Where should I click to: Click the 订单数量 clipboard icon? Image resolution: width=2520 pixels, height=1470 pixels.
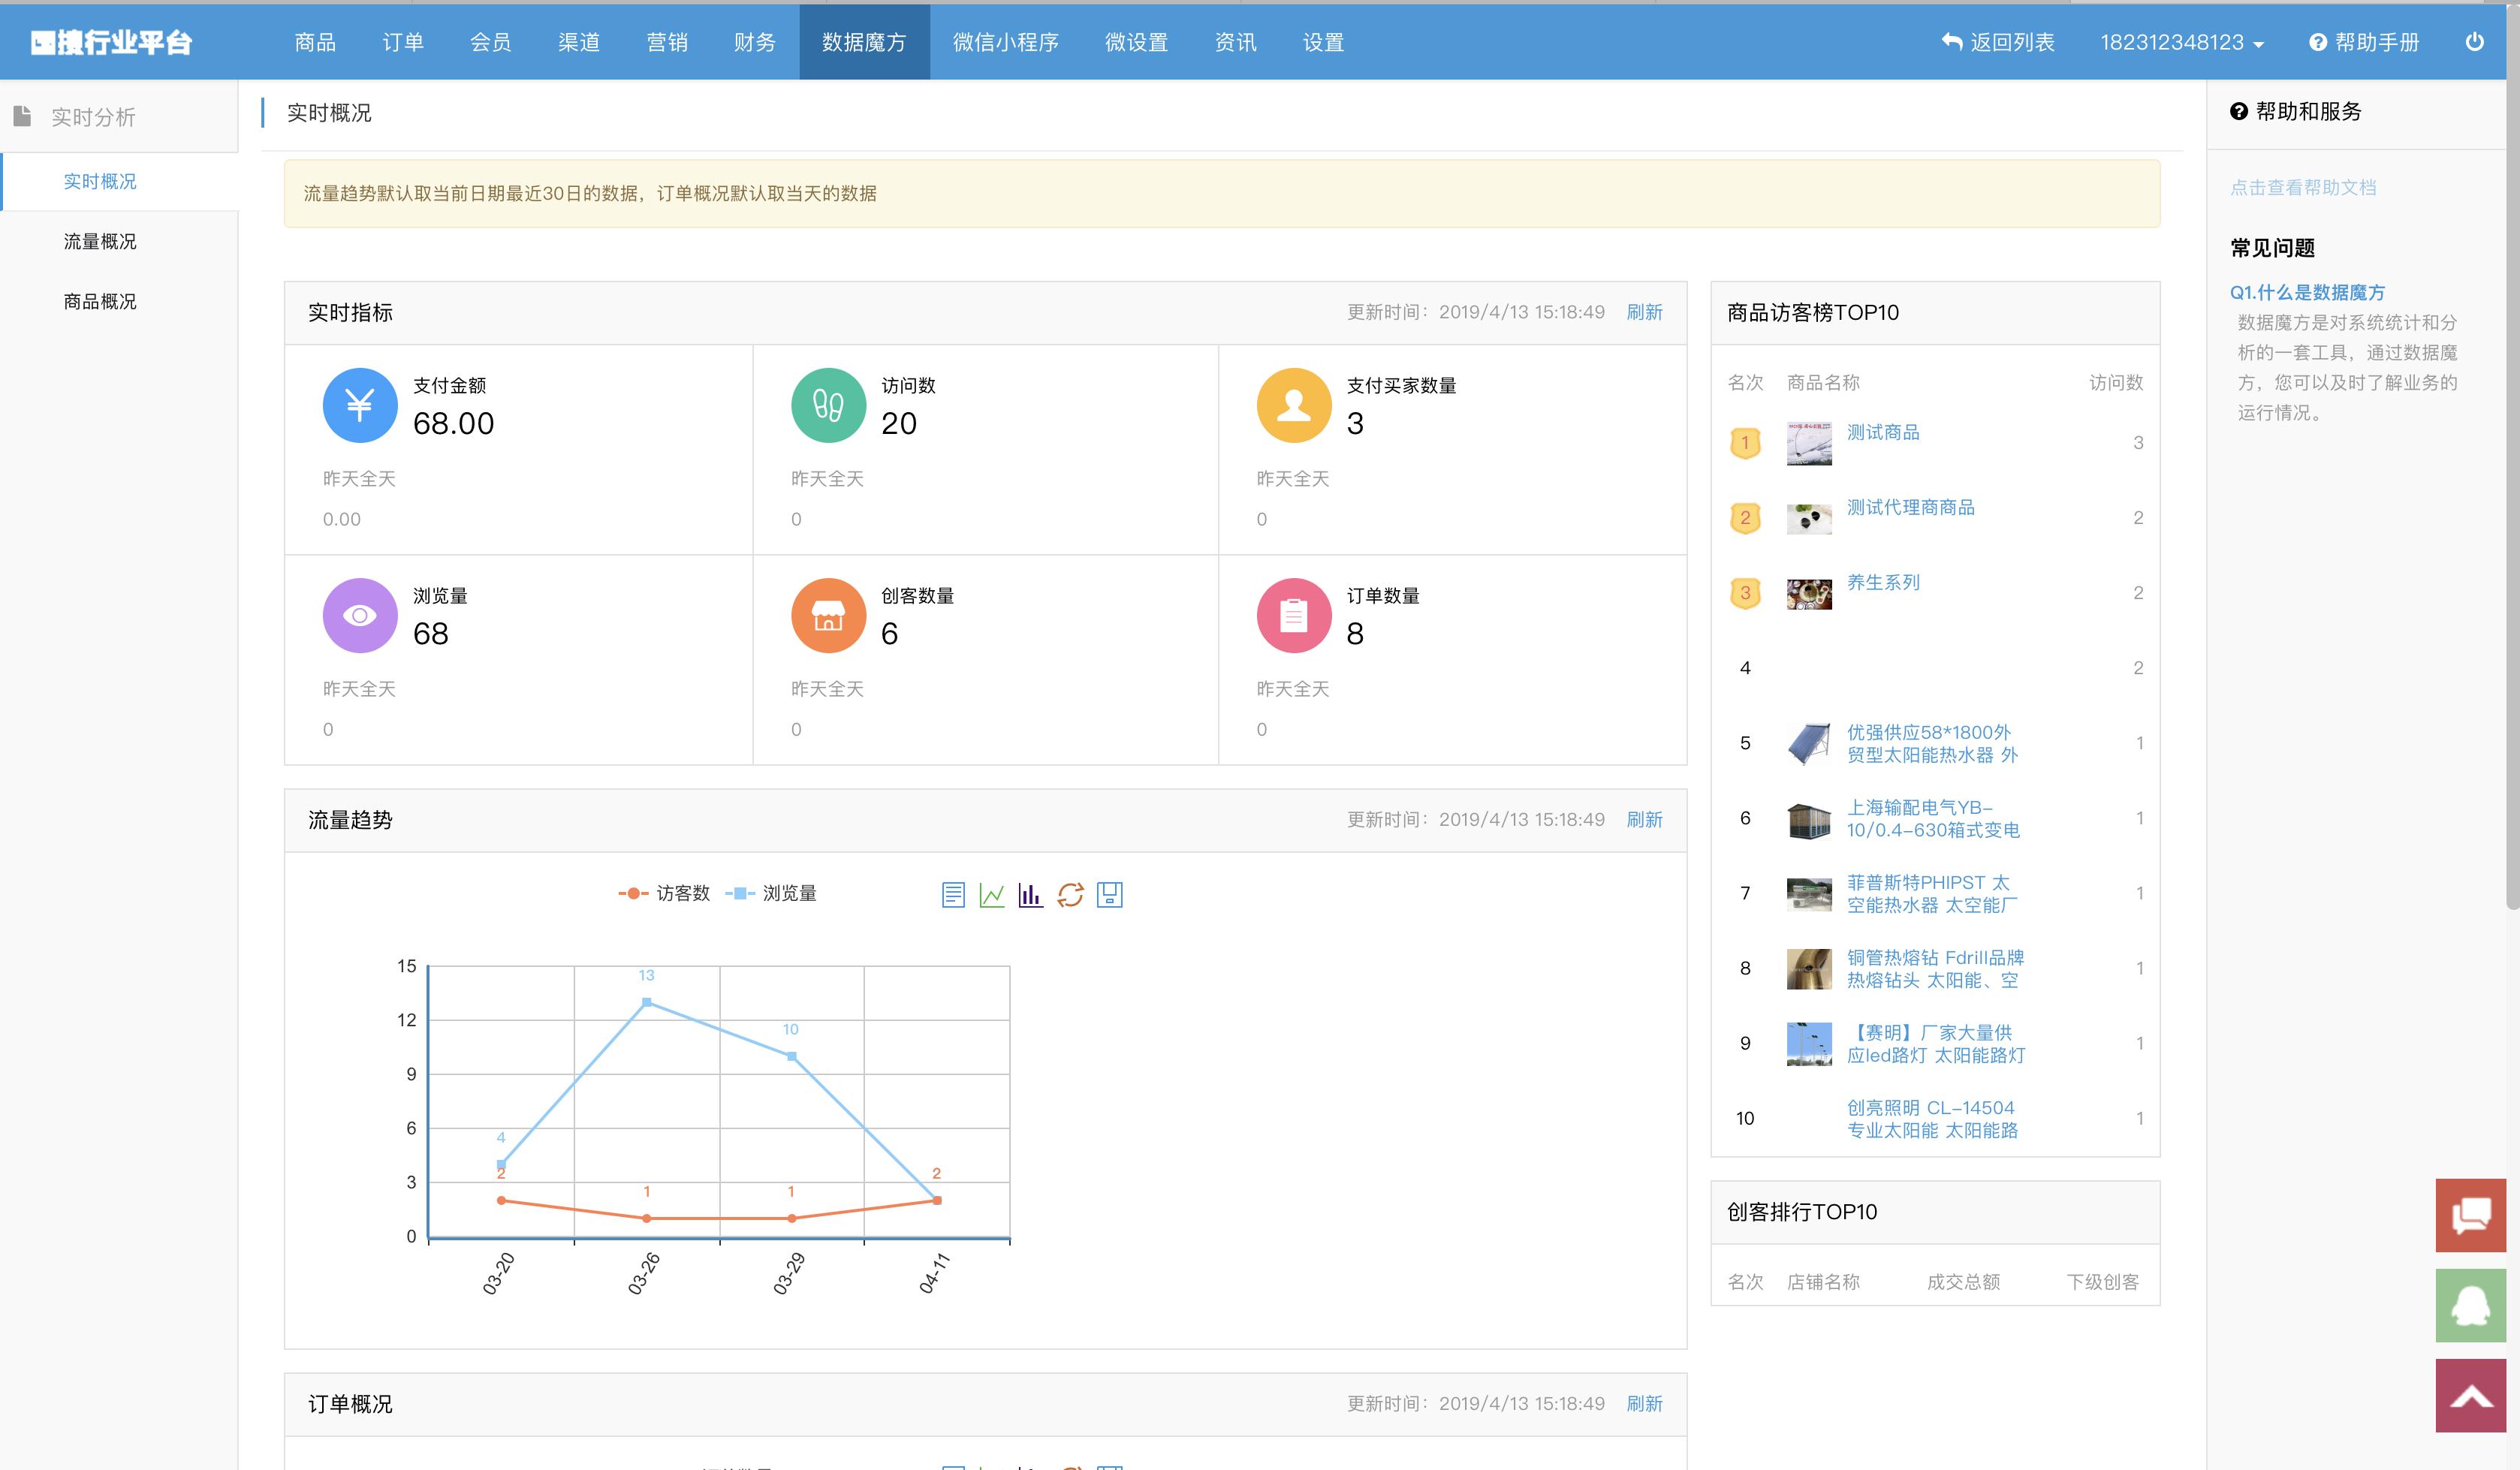coord(1294,615)
